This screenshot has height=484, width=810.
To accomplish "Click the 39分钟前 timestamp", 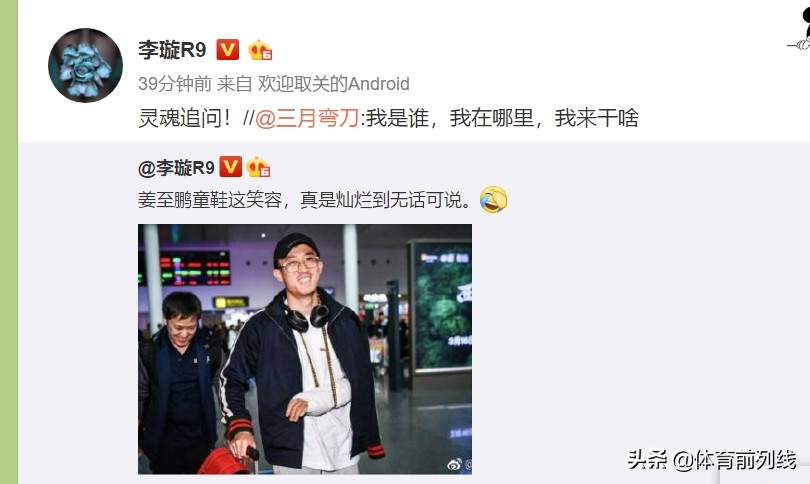I will (175, 84).
